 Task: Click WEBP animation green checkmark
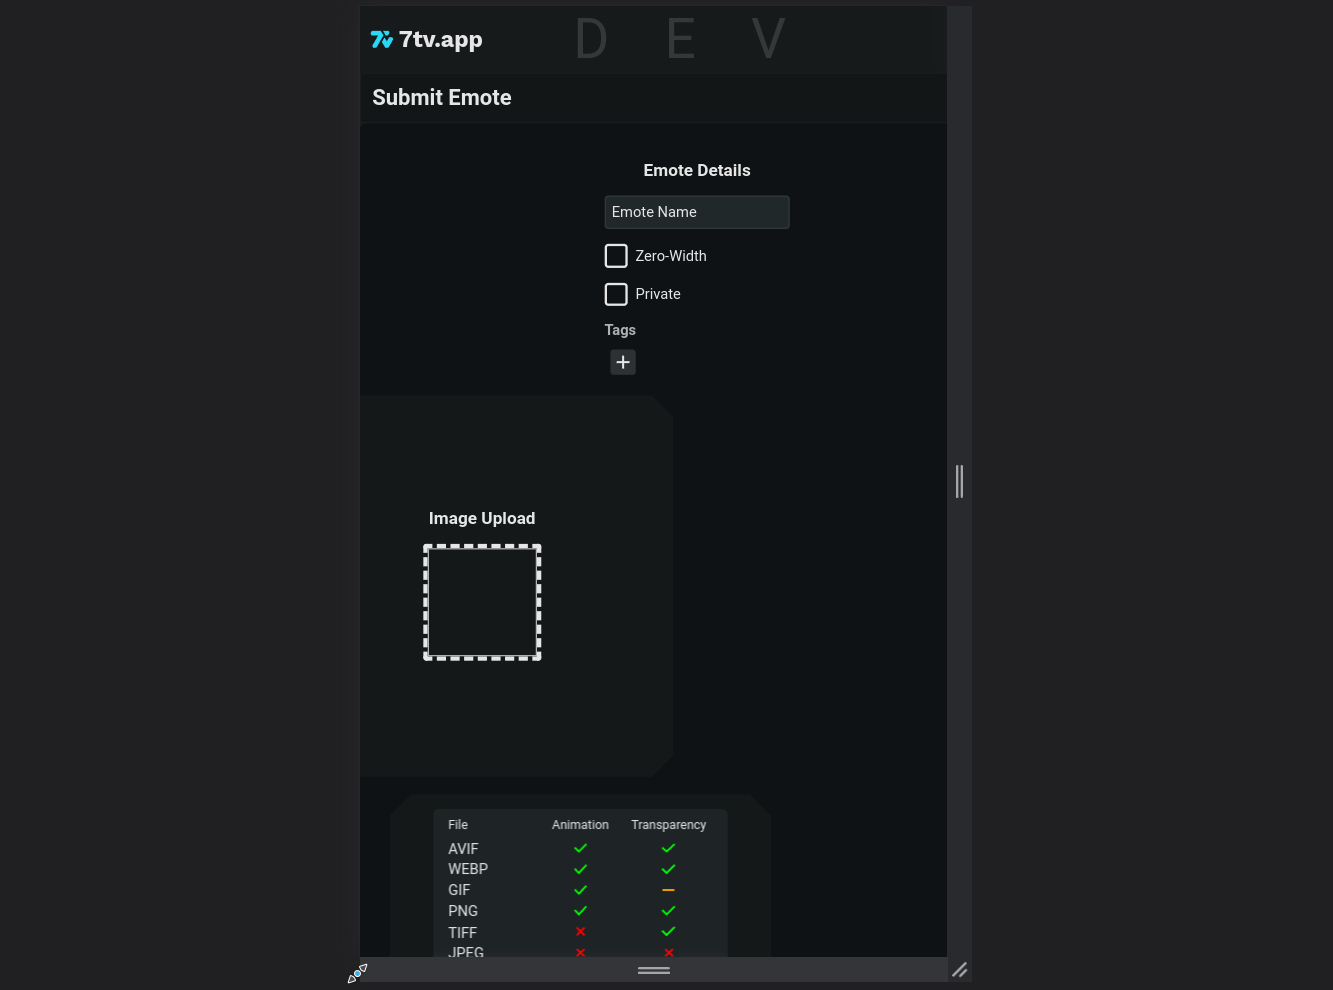(x=580, y=869)
